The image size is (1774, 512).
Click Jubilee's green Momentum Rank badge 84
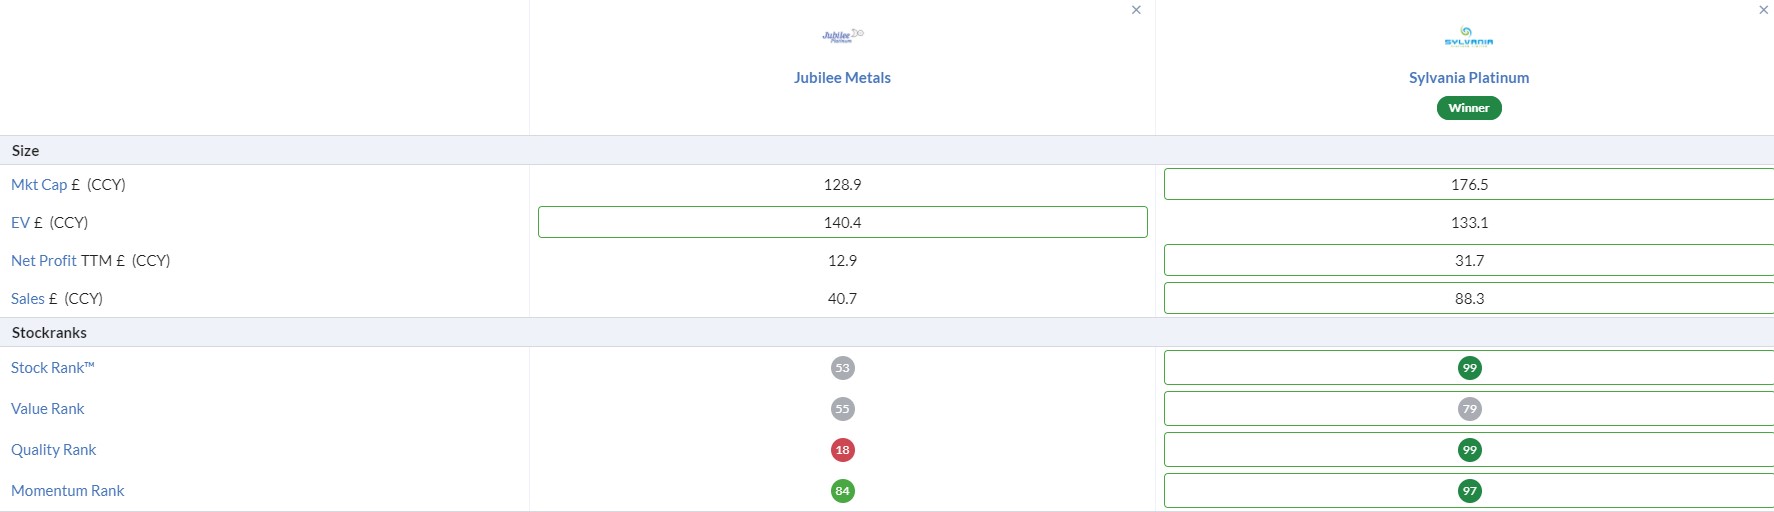pos(843,491)
